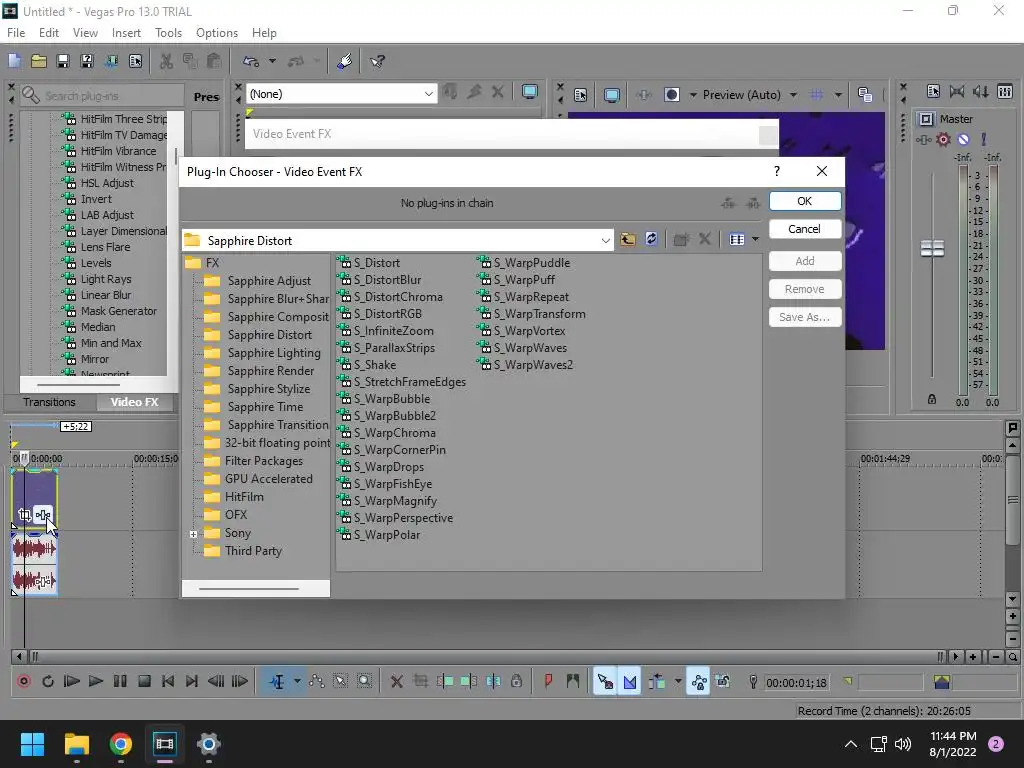
Task: Open the Insert menu
Action: tap(126, 33)
